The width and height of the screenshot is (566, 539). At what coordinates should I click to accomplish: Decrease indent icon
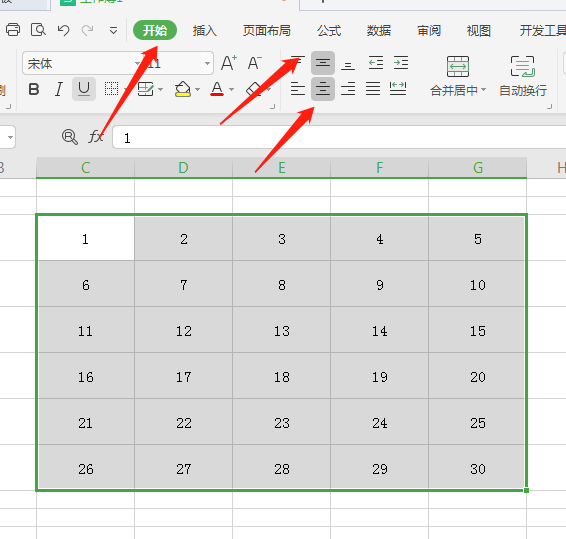coord(376,63)
